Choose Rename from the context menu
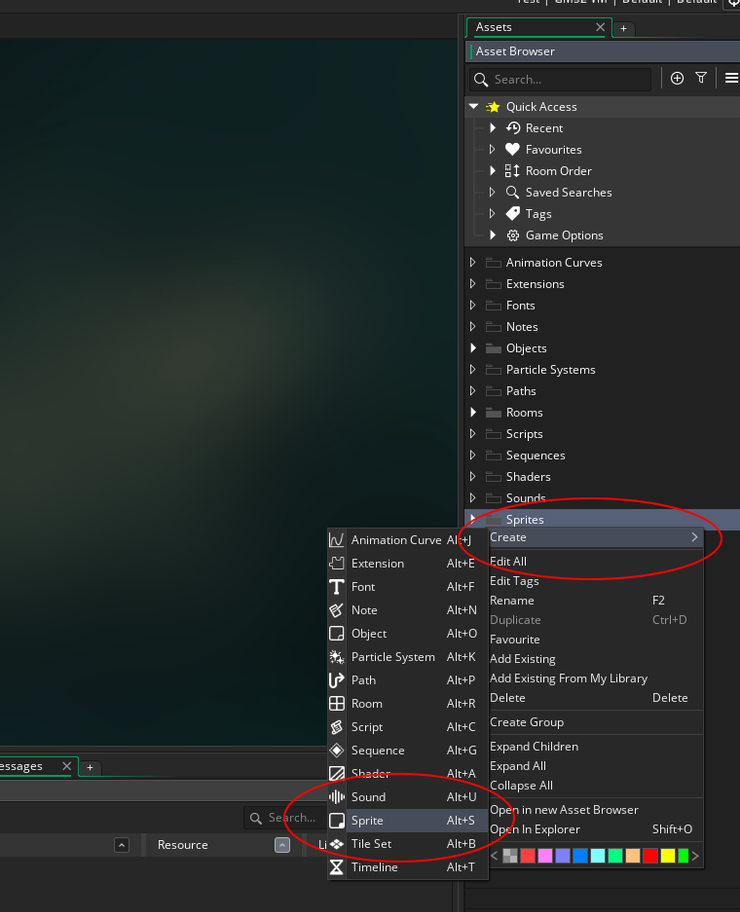The width and height of the screenshot is (740, 912). click(x=512, y=601)
